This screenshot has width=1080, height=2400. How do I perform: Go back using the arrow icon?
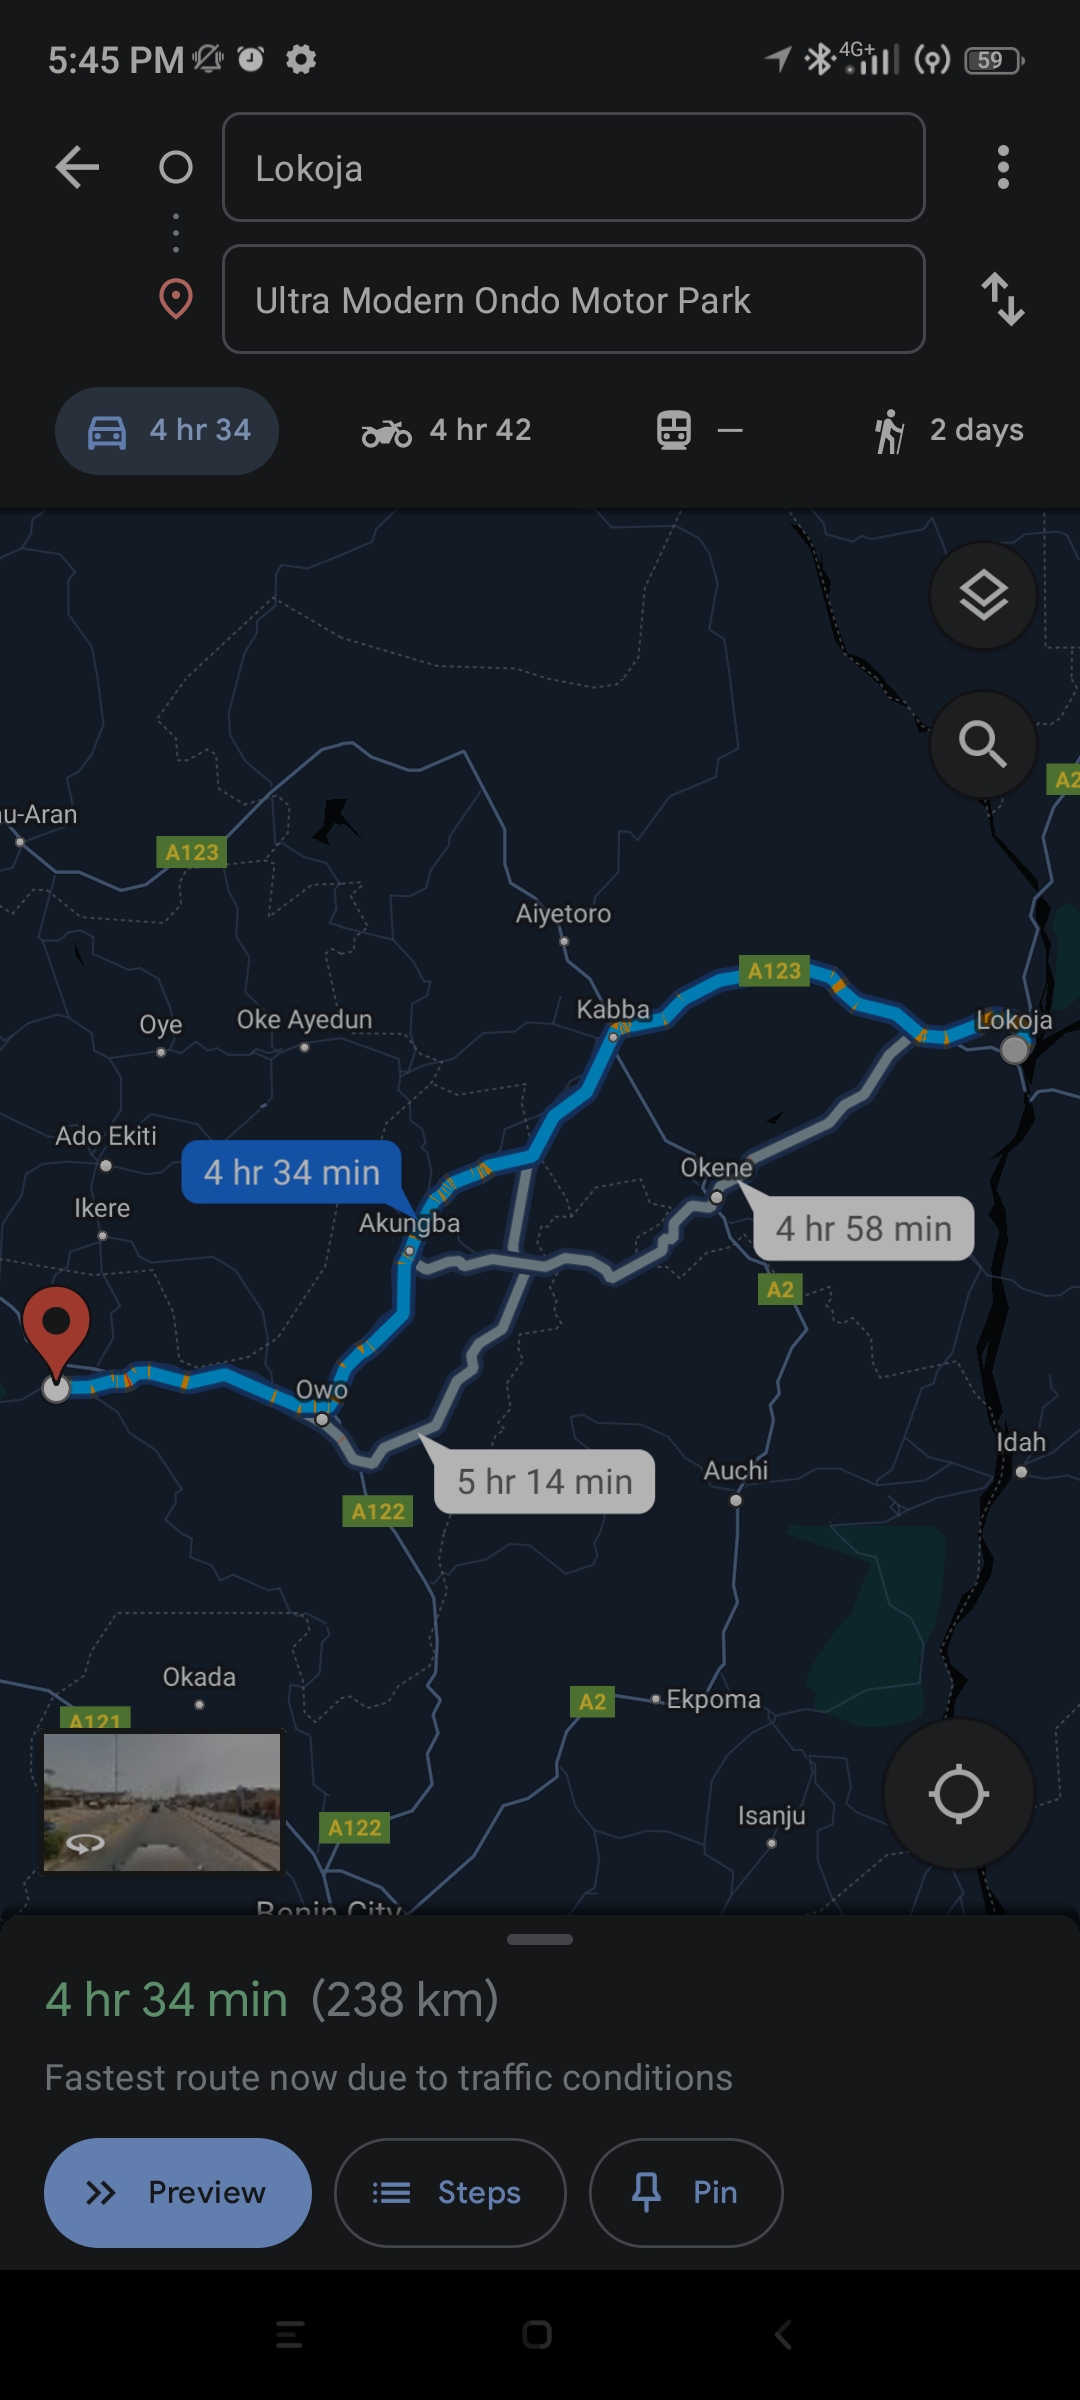coord(77,167)
